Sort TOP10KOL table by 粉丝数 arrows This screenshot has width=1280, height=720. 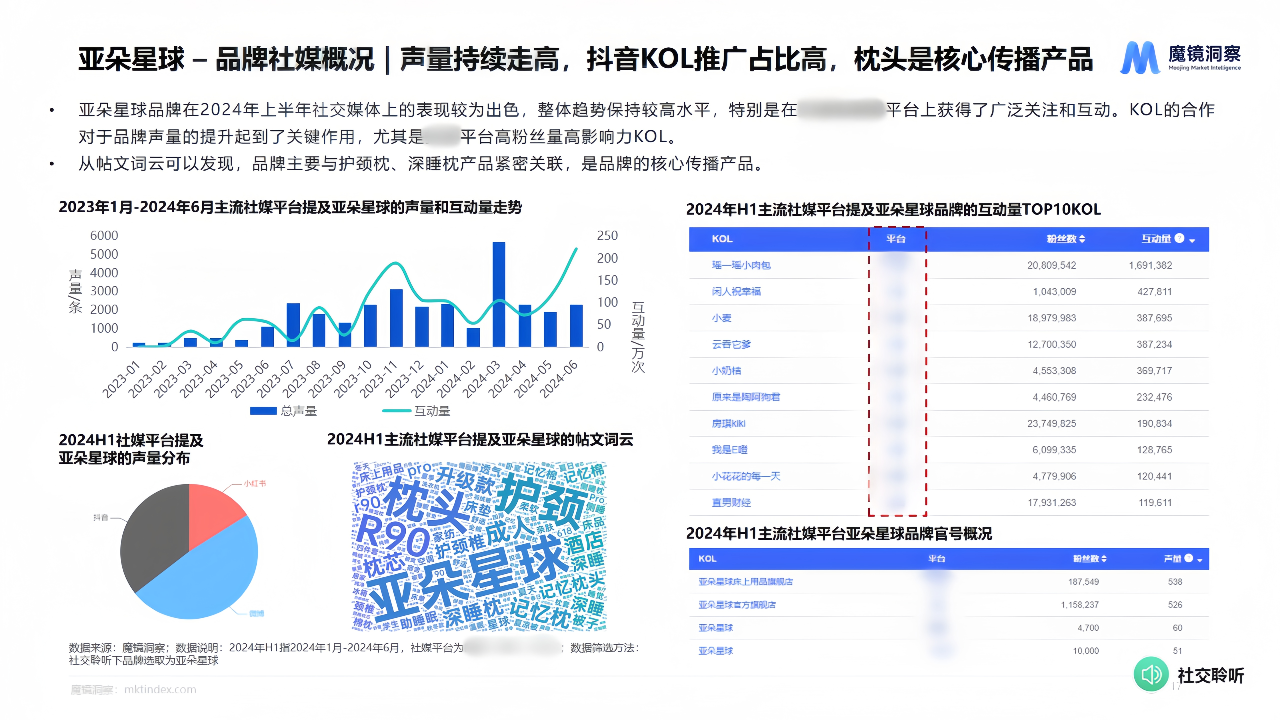coord(1082,239)
